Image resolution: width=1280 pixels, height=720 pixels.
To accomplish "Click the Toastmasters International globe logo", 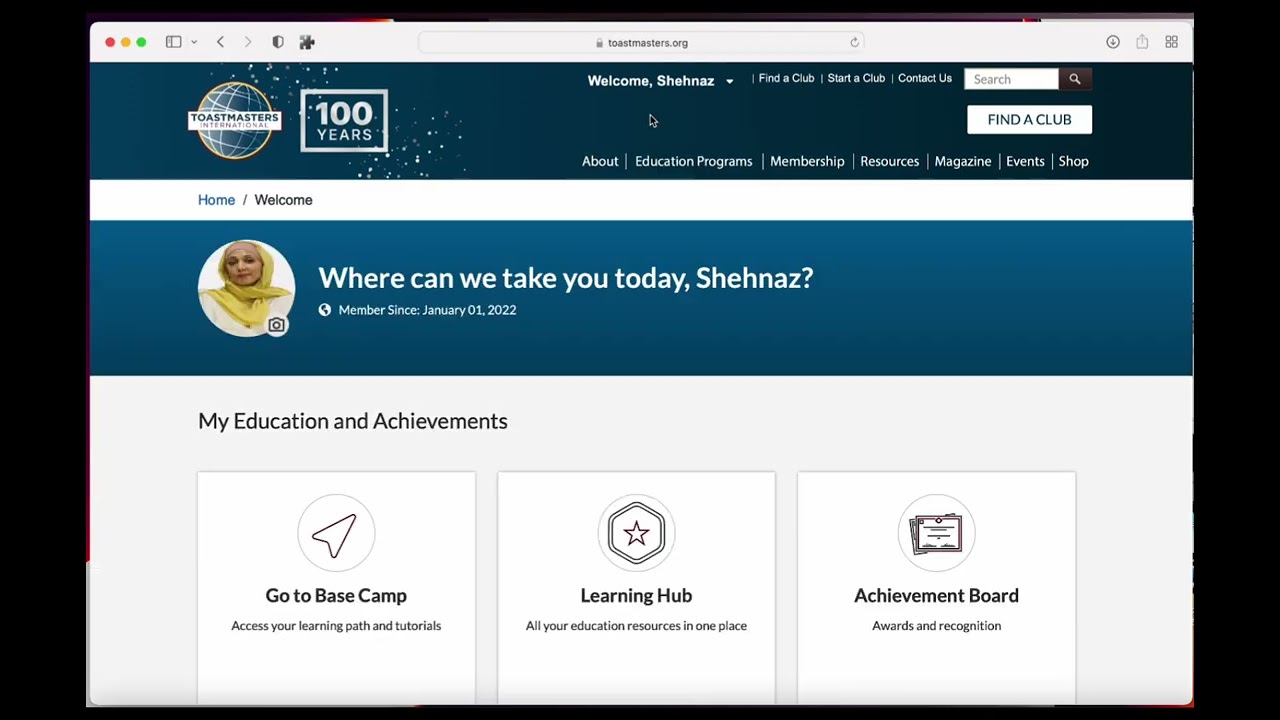I will pos(235,120).
